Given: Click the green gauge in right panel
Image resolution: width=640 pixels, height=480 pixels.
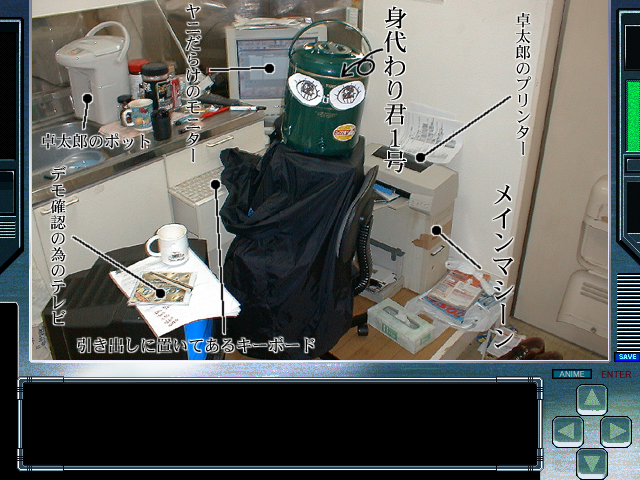Looking at the screenshot, I should point(631,116).
